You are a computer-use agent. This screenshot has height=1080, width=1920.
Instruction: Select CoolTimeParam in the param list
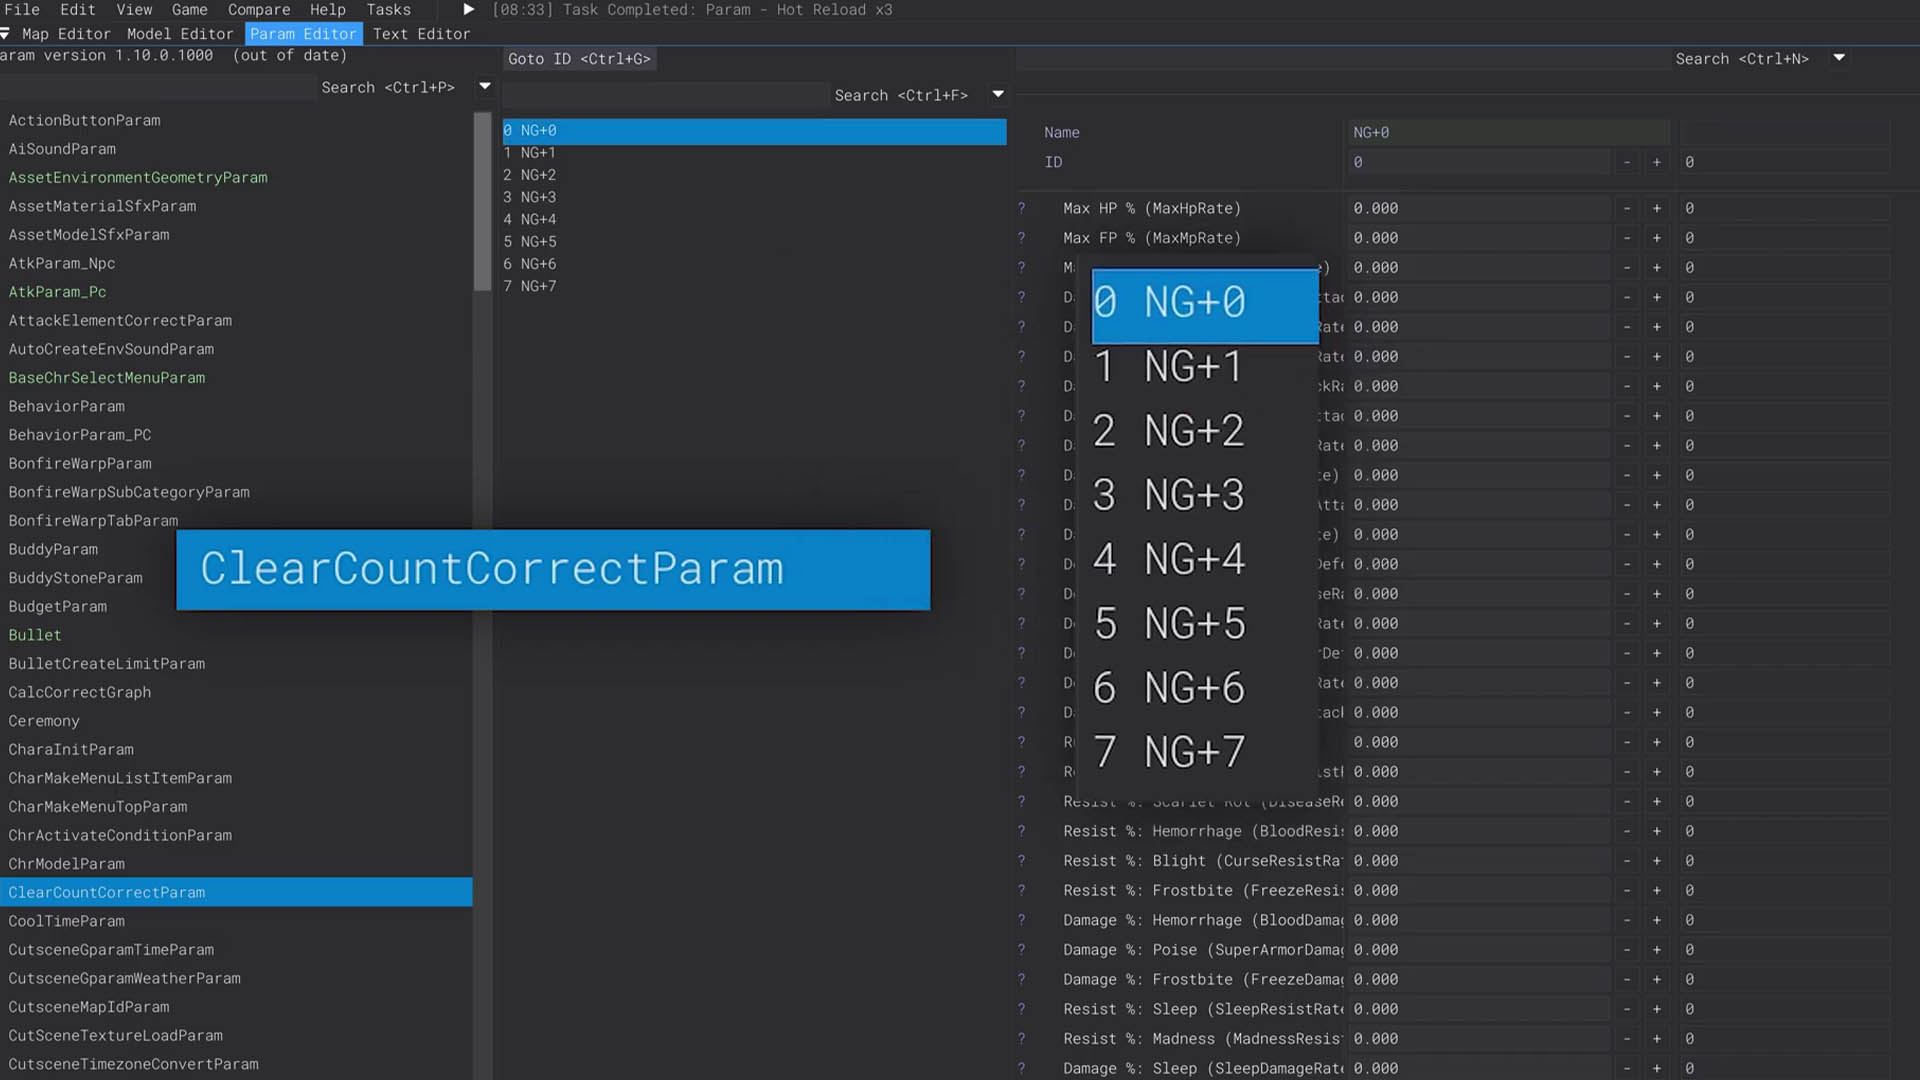(x=67, y=921)
